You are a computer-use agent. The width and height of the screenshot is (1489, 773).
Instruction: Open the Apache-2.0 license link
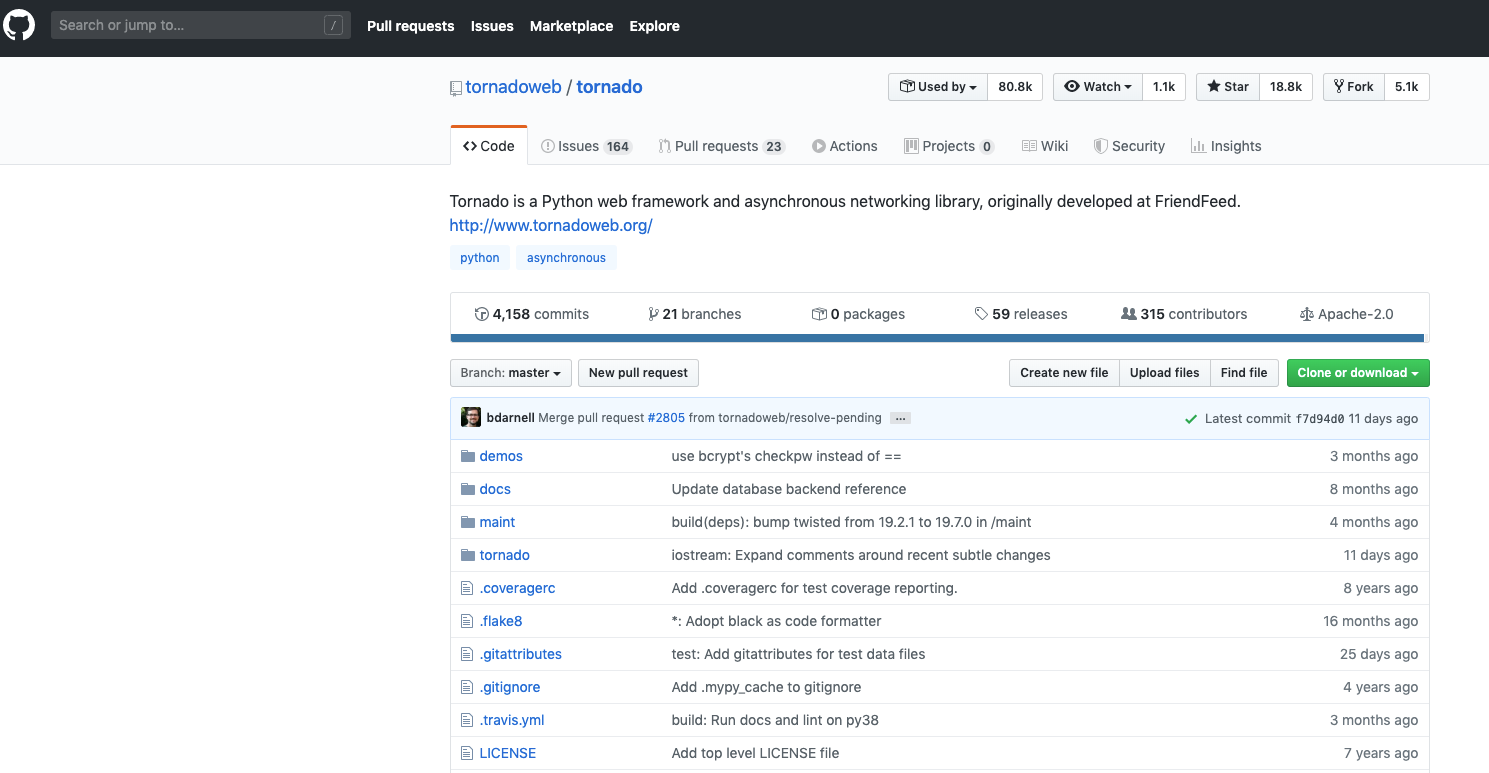1346,314
